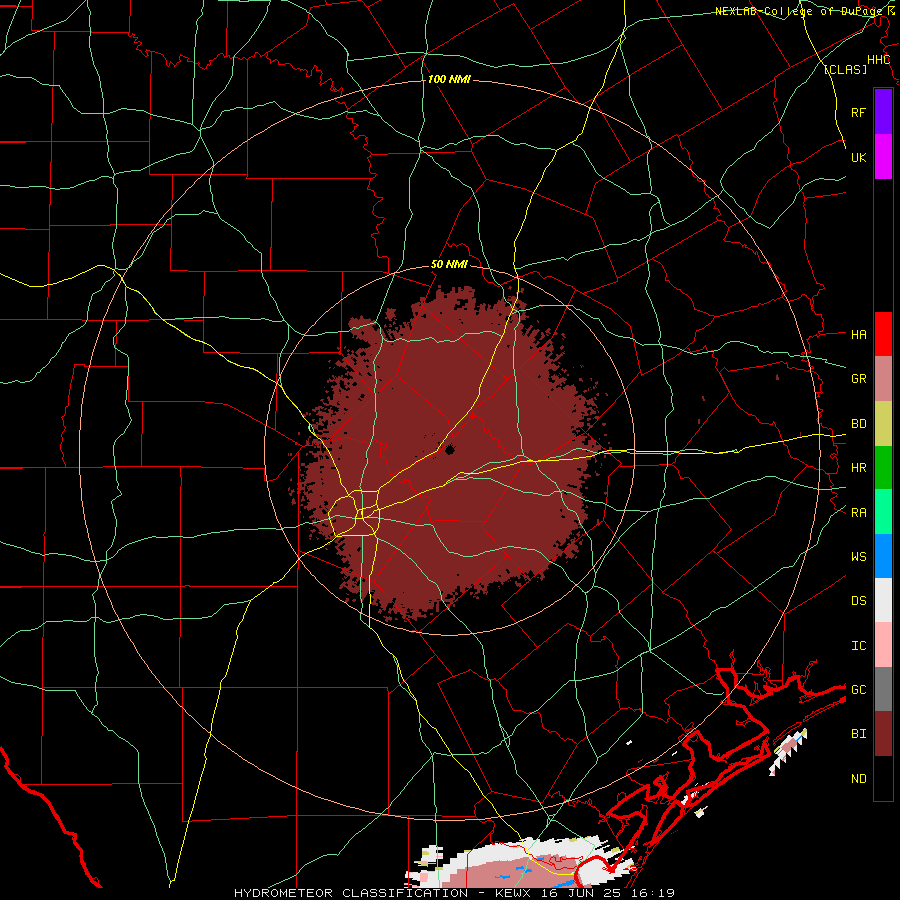Click the BI legend label
The width and height of the screenshot is (900, 900).
coord(858,734)
